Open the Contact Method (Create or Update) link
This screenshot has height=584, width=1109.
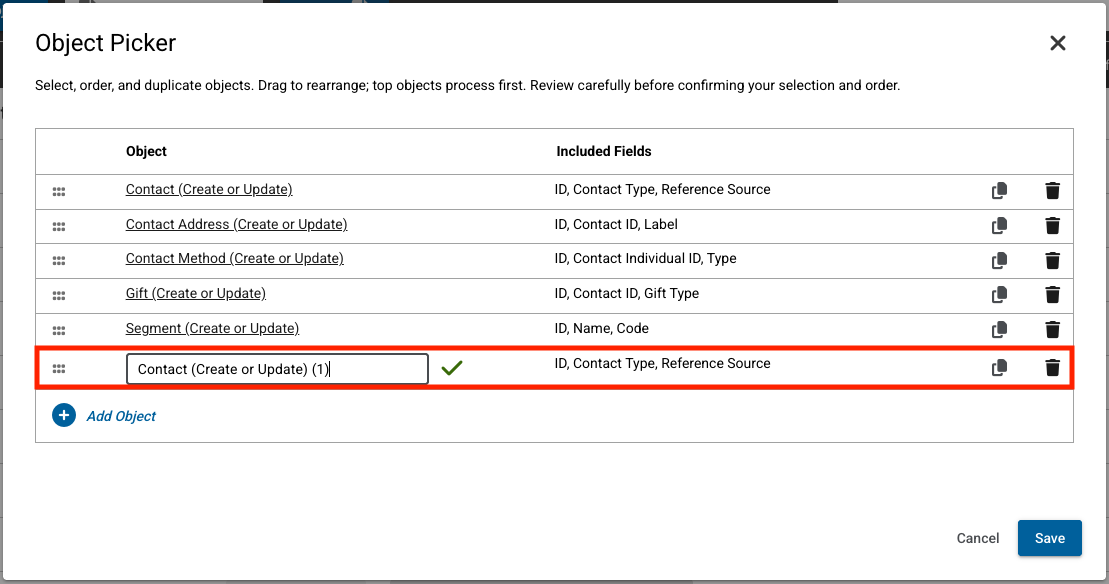tap(235, 258)
